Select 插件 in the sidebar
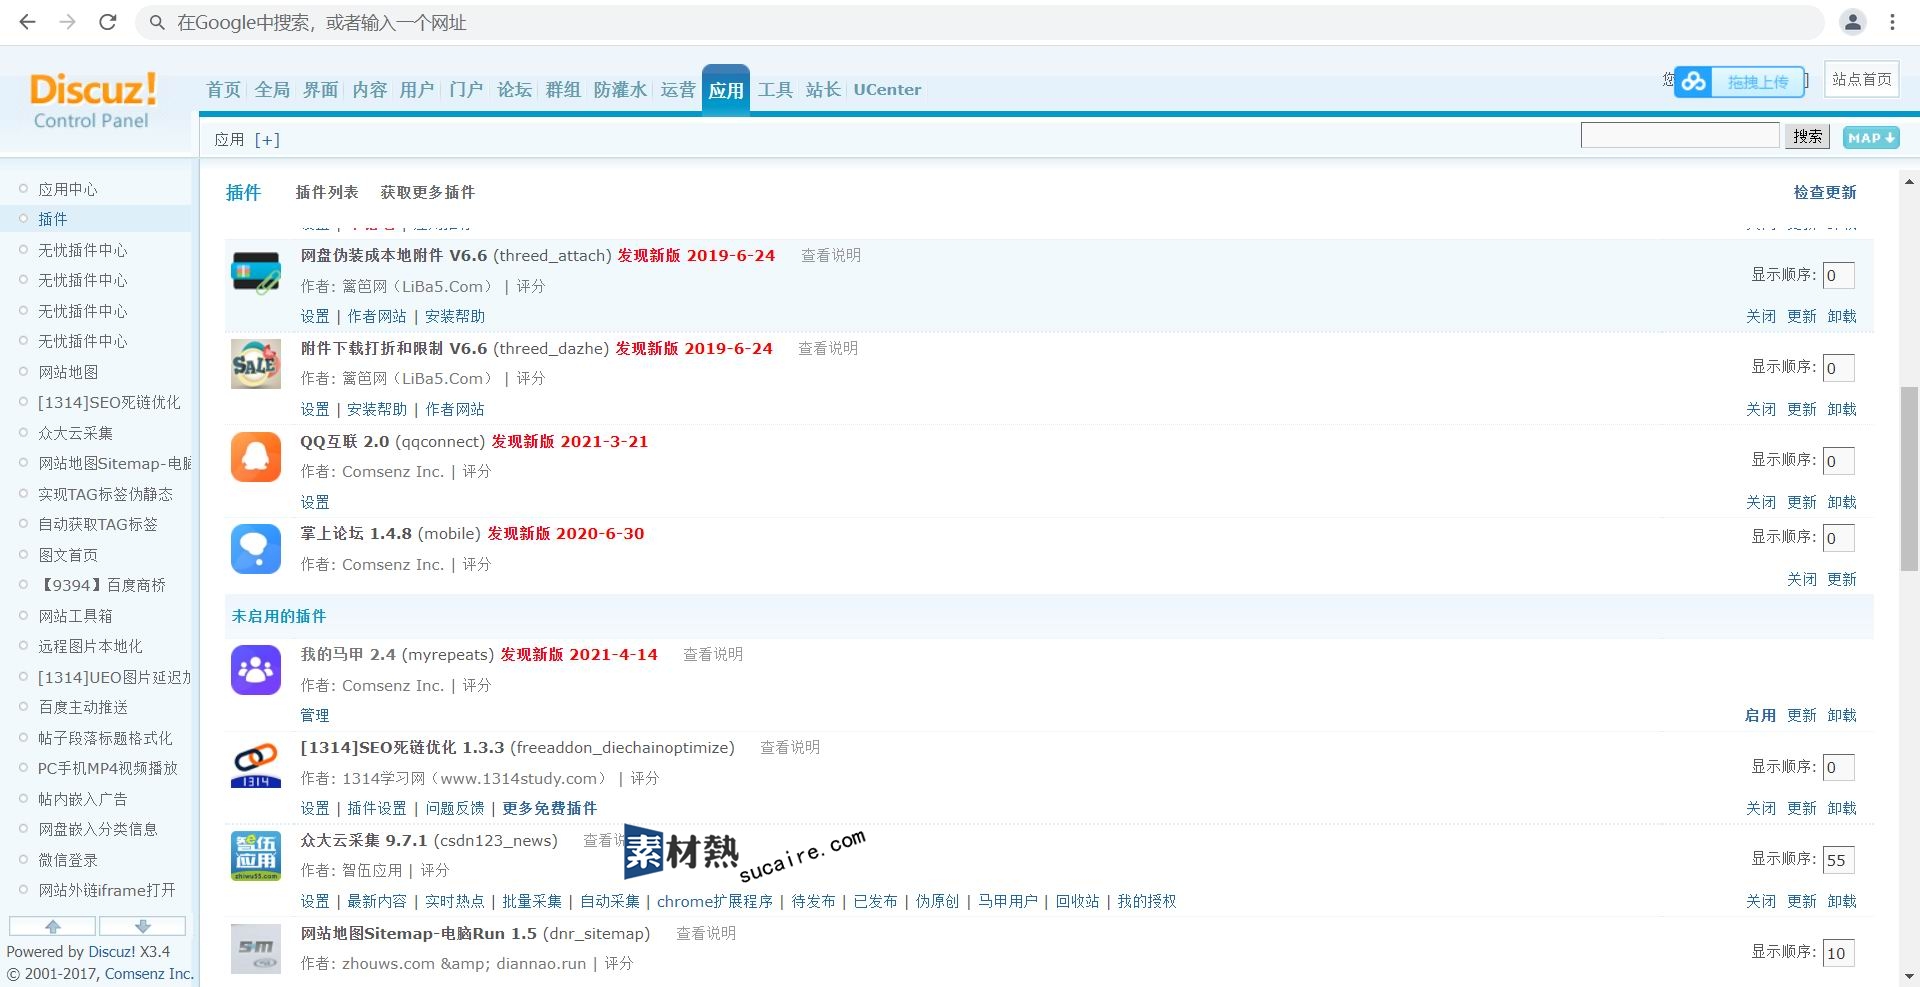The height and width of the screenshot is (987, 1920). pos(53,219)
